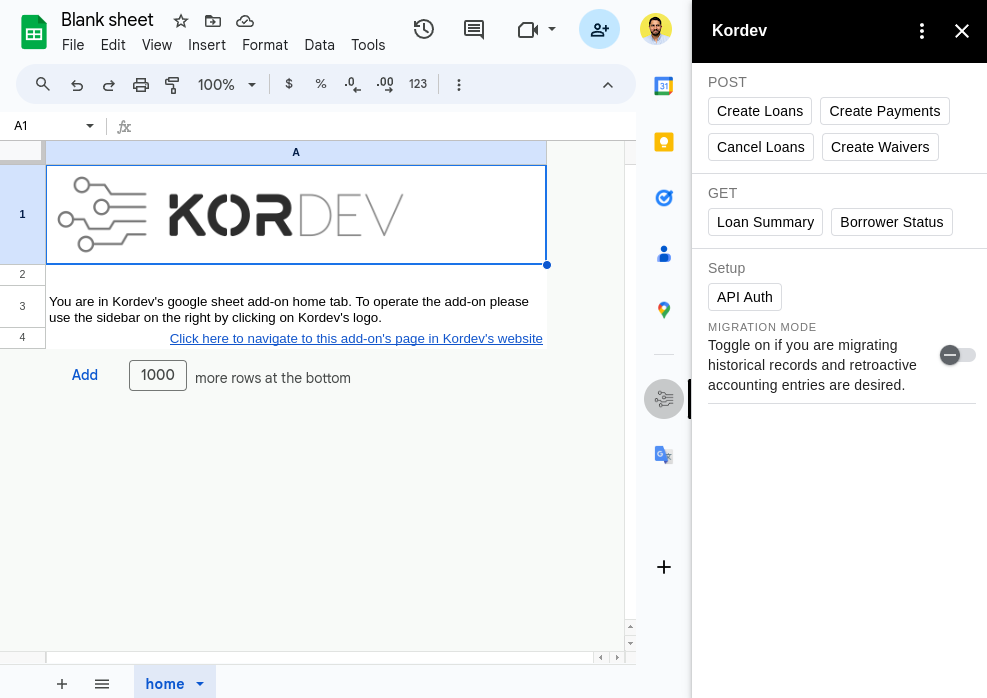Show all sheets list
Screen dimensions: 987x698
(x=102, y=684)
